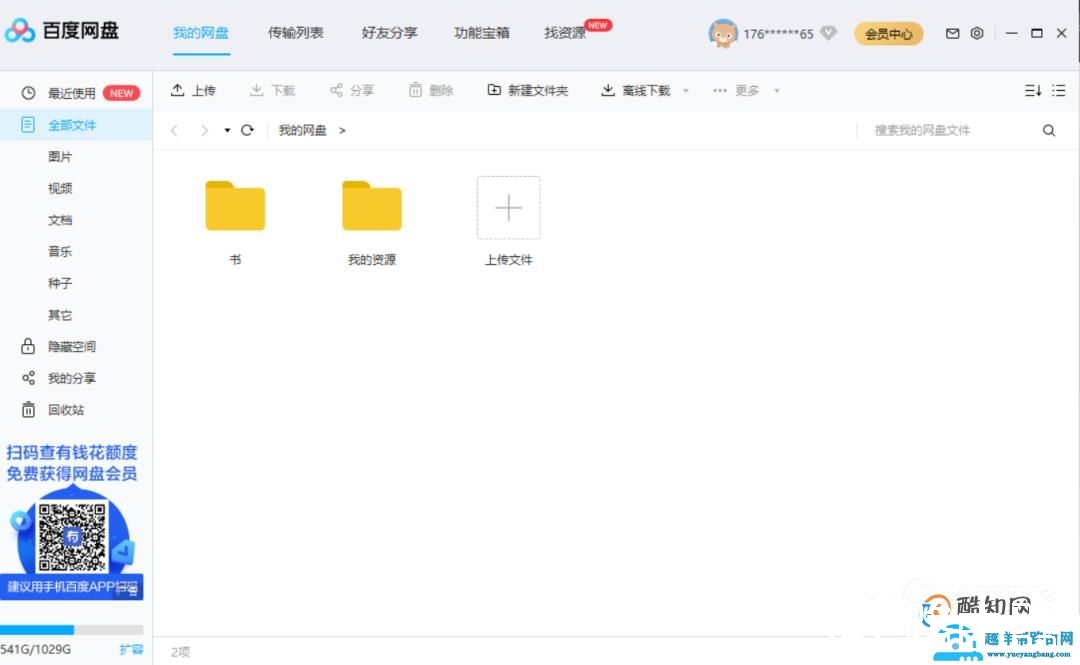Click the lock icon for 隐藏空间
1080x665 pixels.
pyautogui.click(x=28, y=346)
